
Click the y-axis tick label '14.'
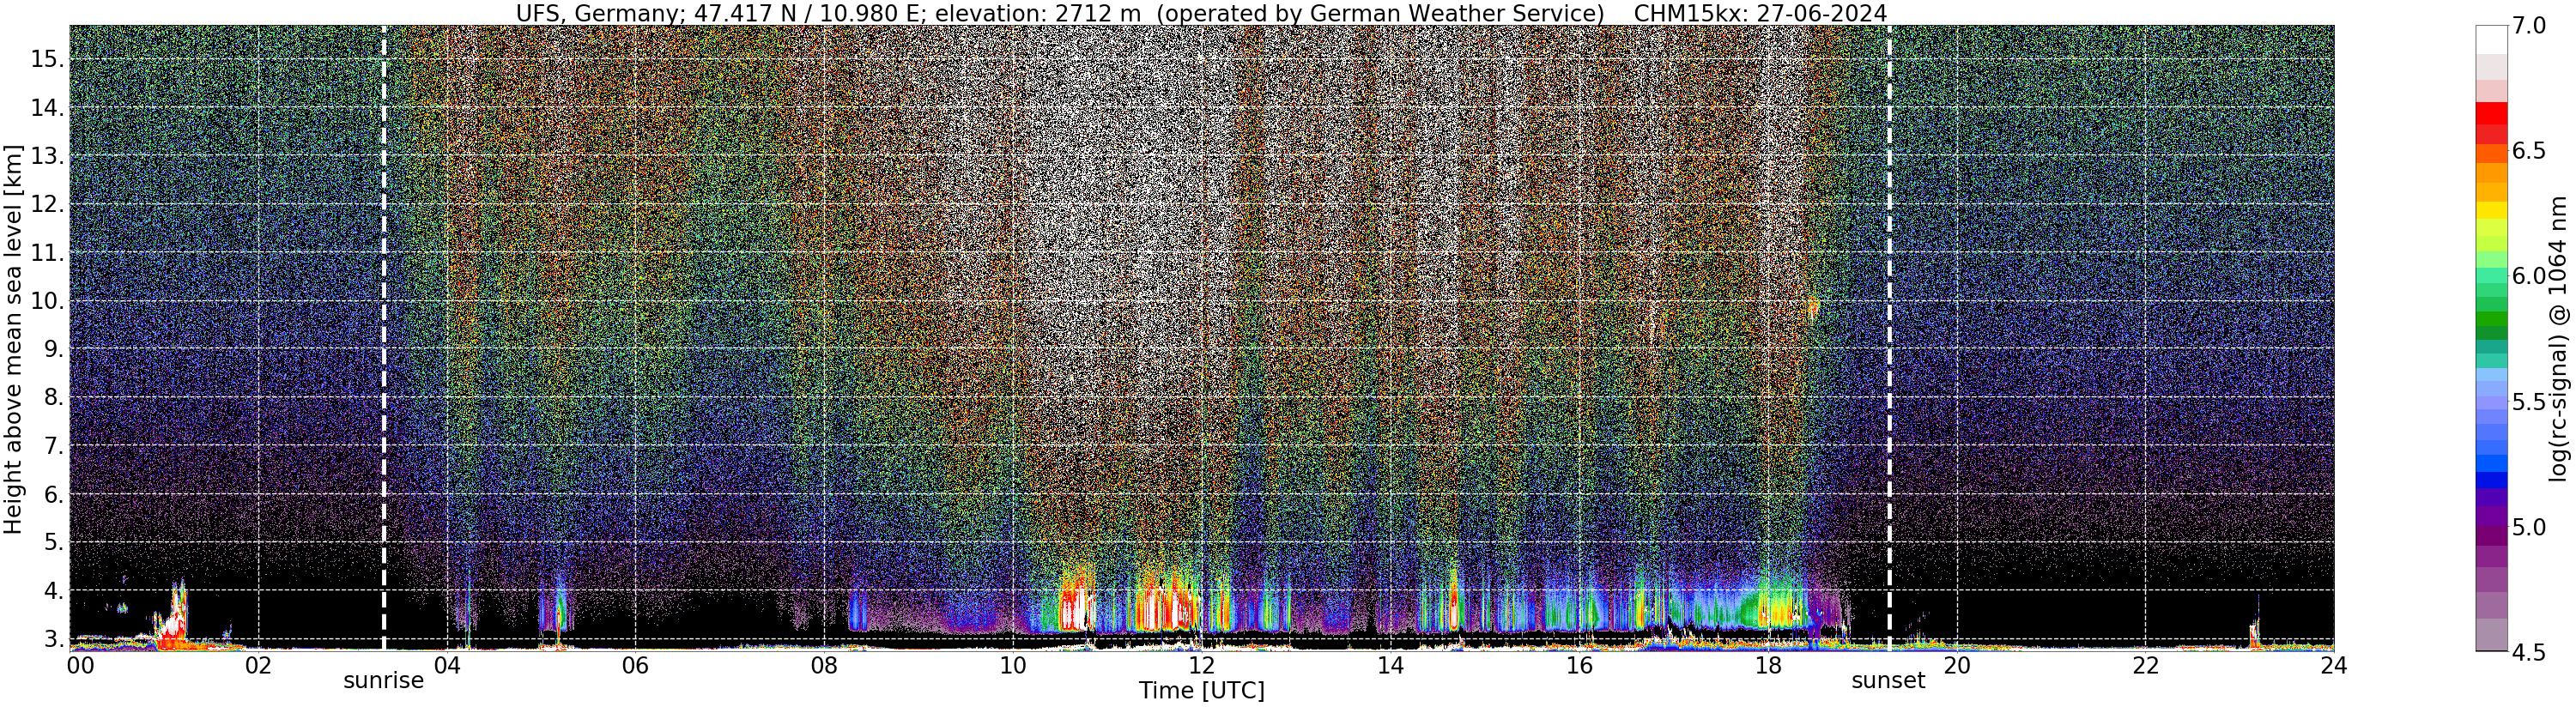47,107
